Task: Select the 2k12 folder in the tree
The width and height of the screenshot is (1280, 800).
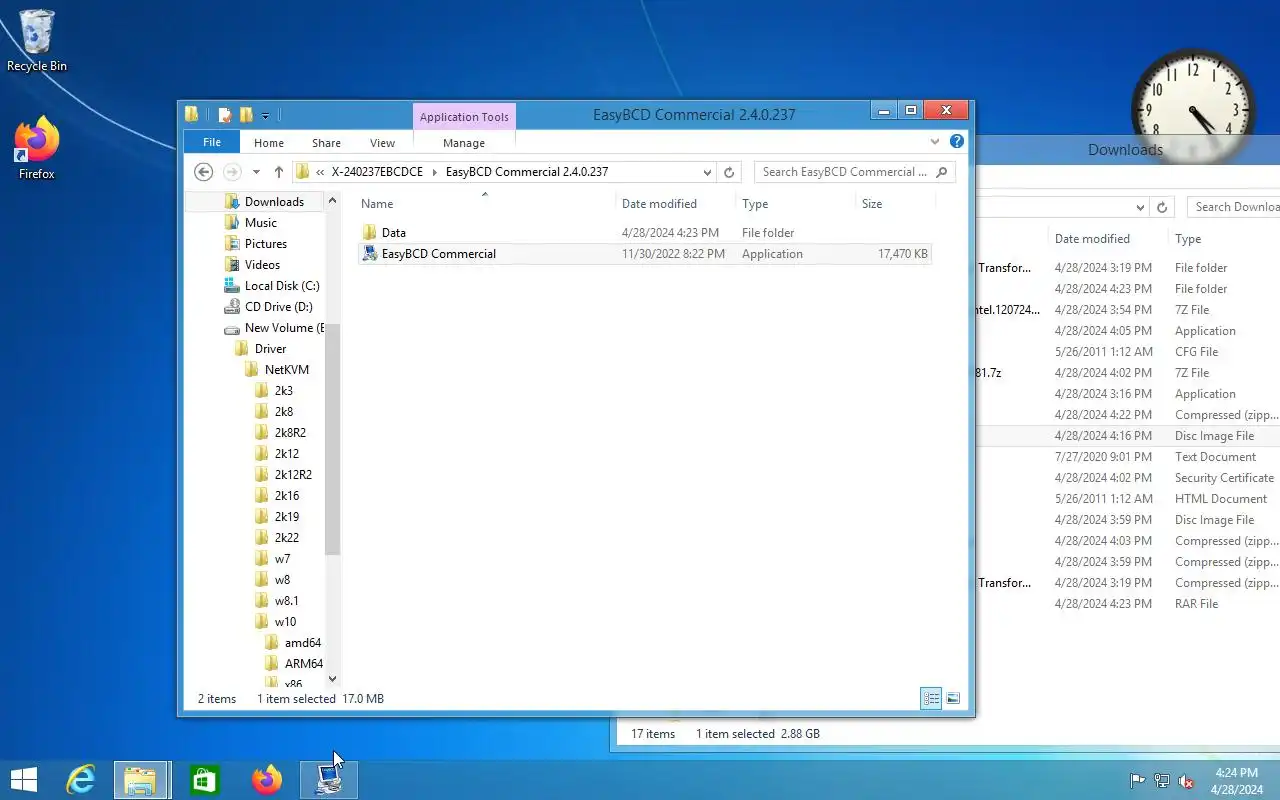Action: pos(286,454)
